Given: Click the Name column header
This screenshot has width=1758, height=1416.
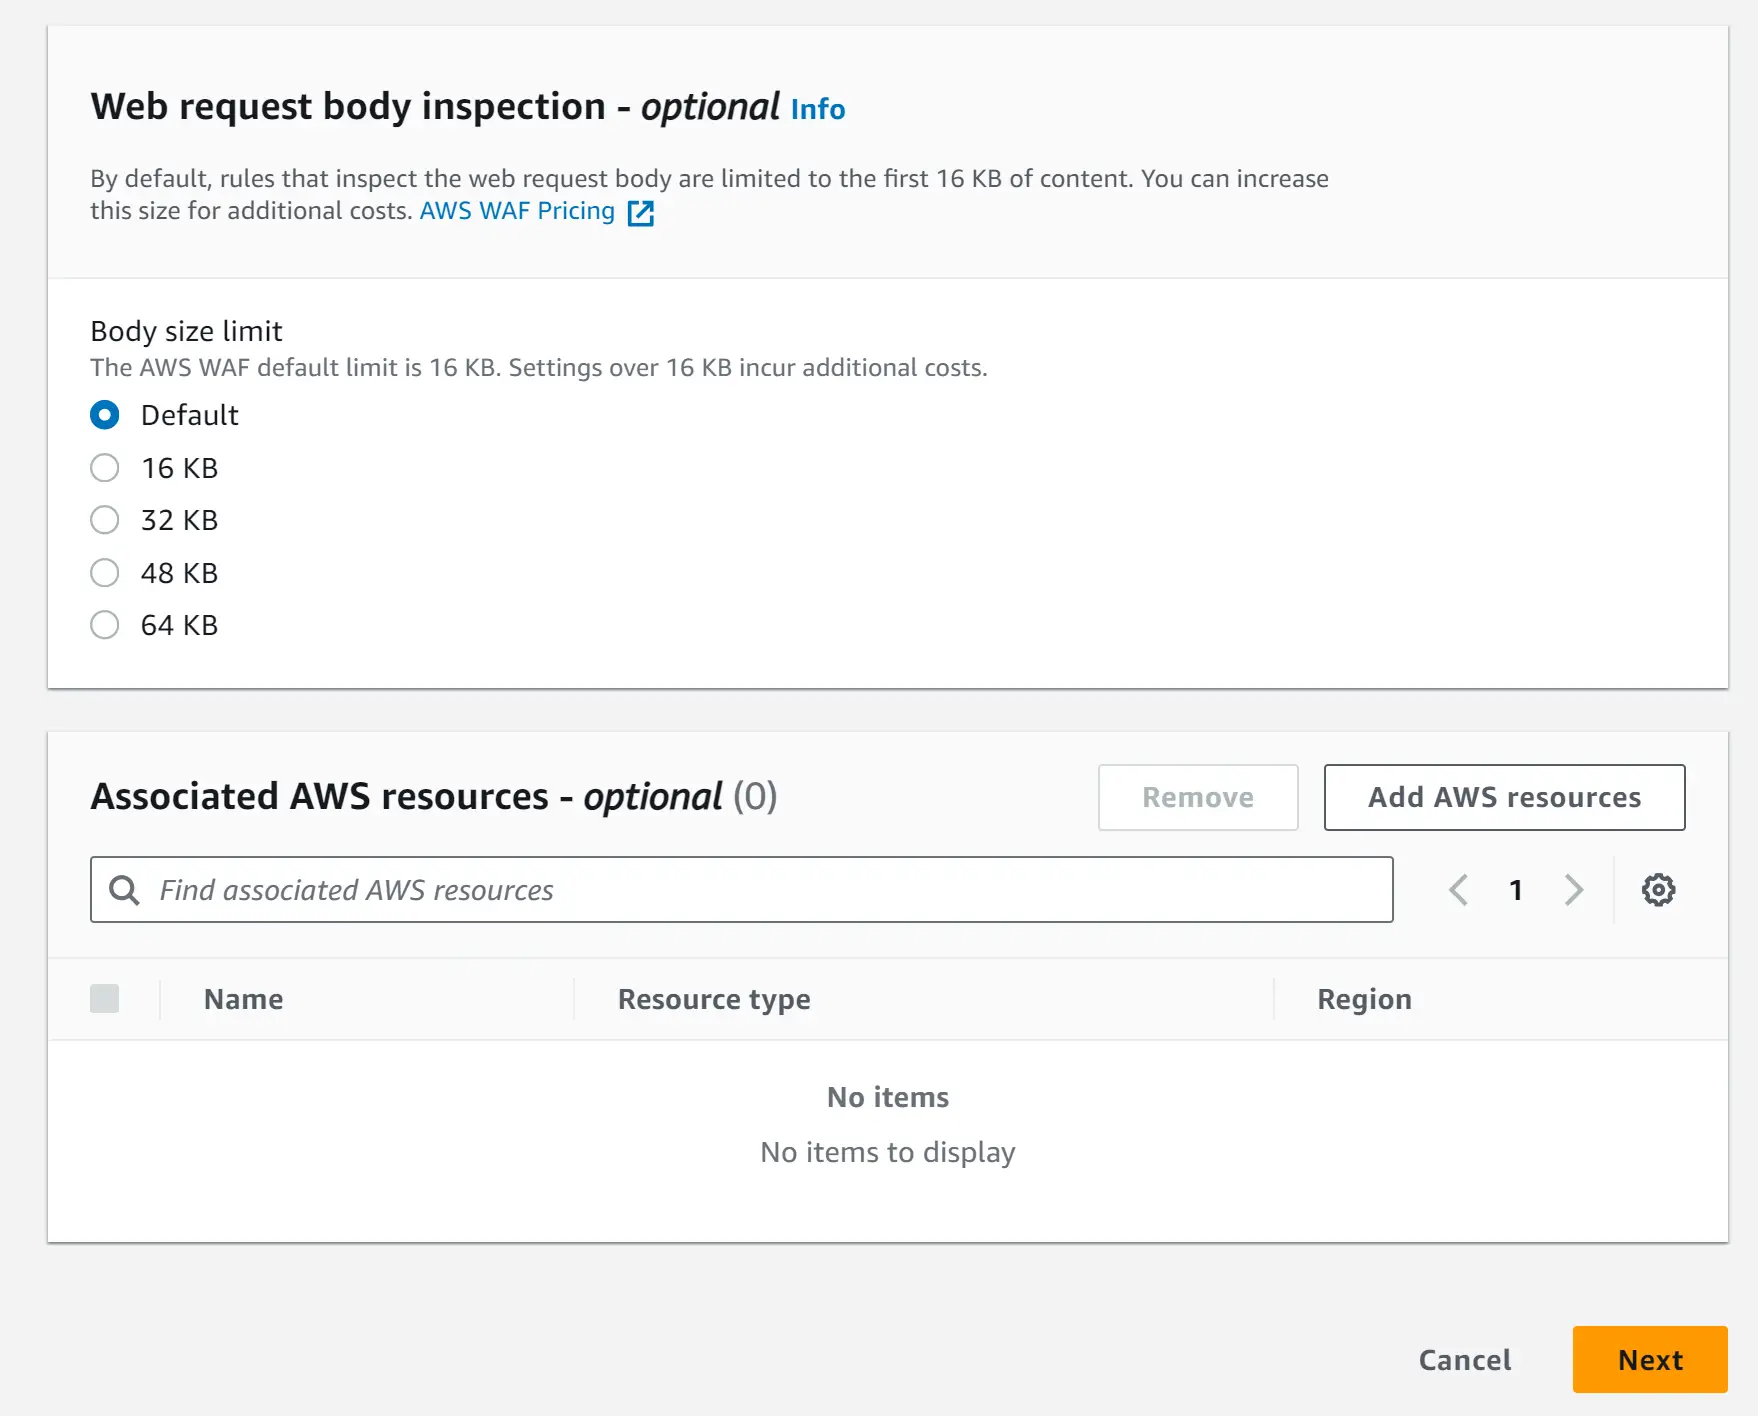Looking at the screenshot, I should (244, 999).
